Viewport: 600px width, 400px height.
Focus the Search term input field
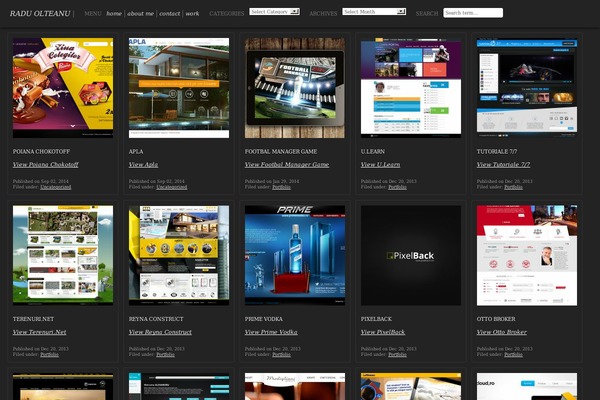473,13
